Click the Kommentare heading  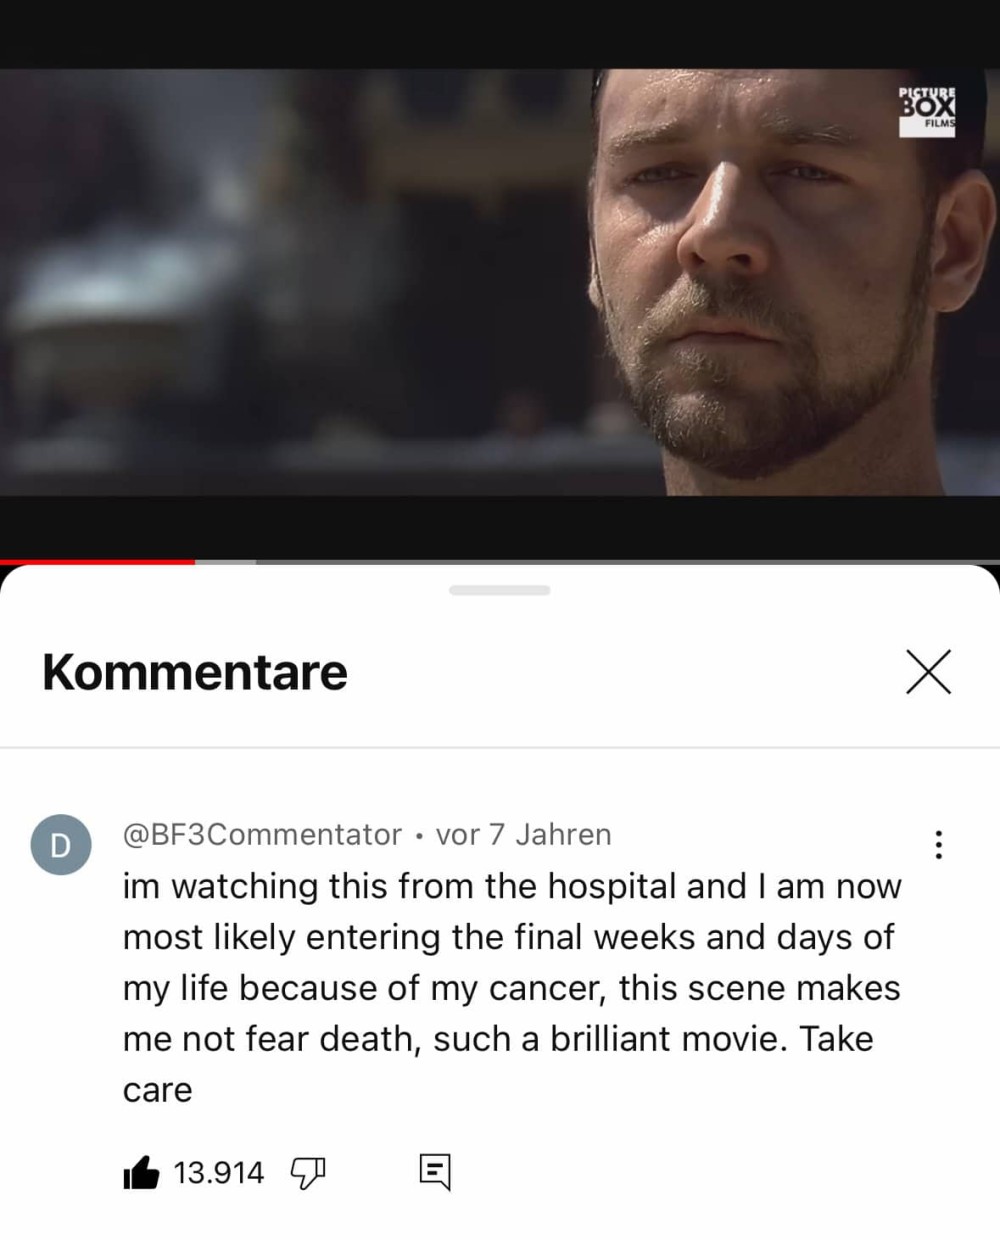coord(195,671)
